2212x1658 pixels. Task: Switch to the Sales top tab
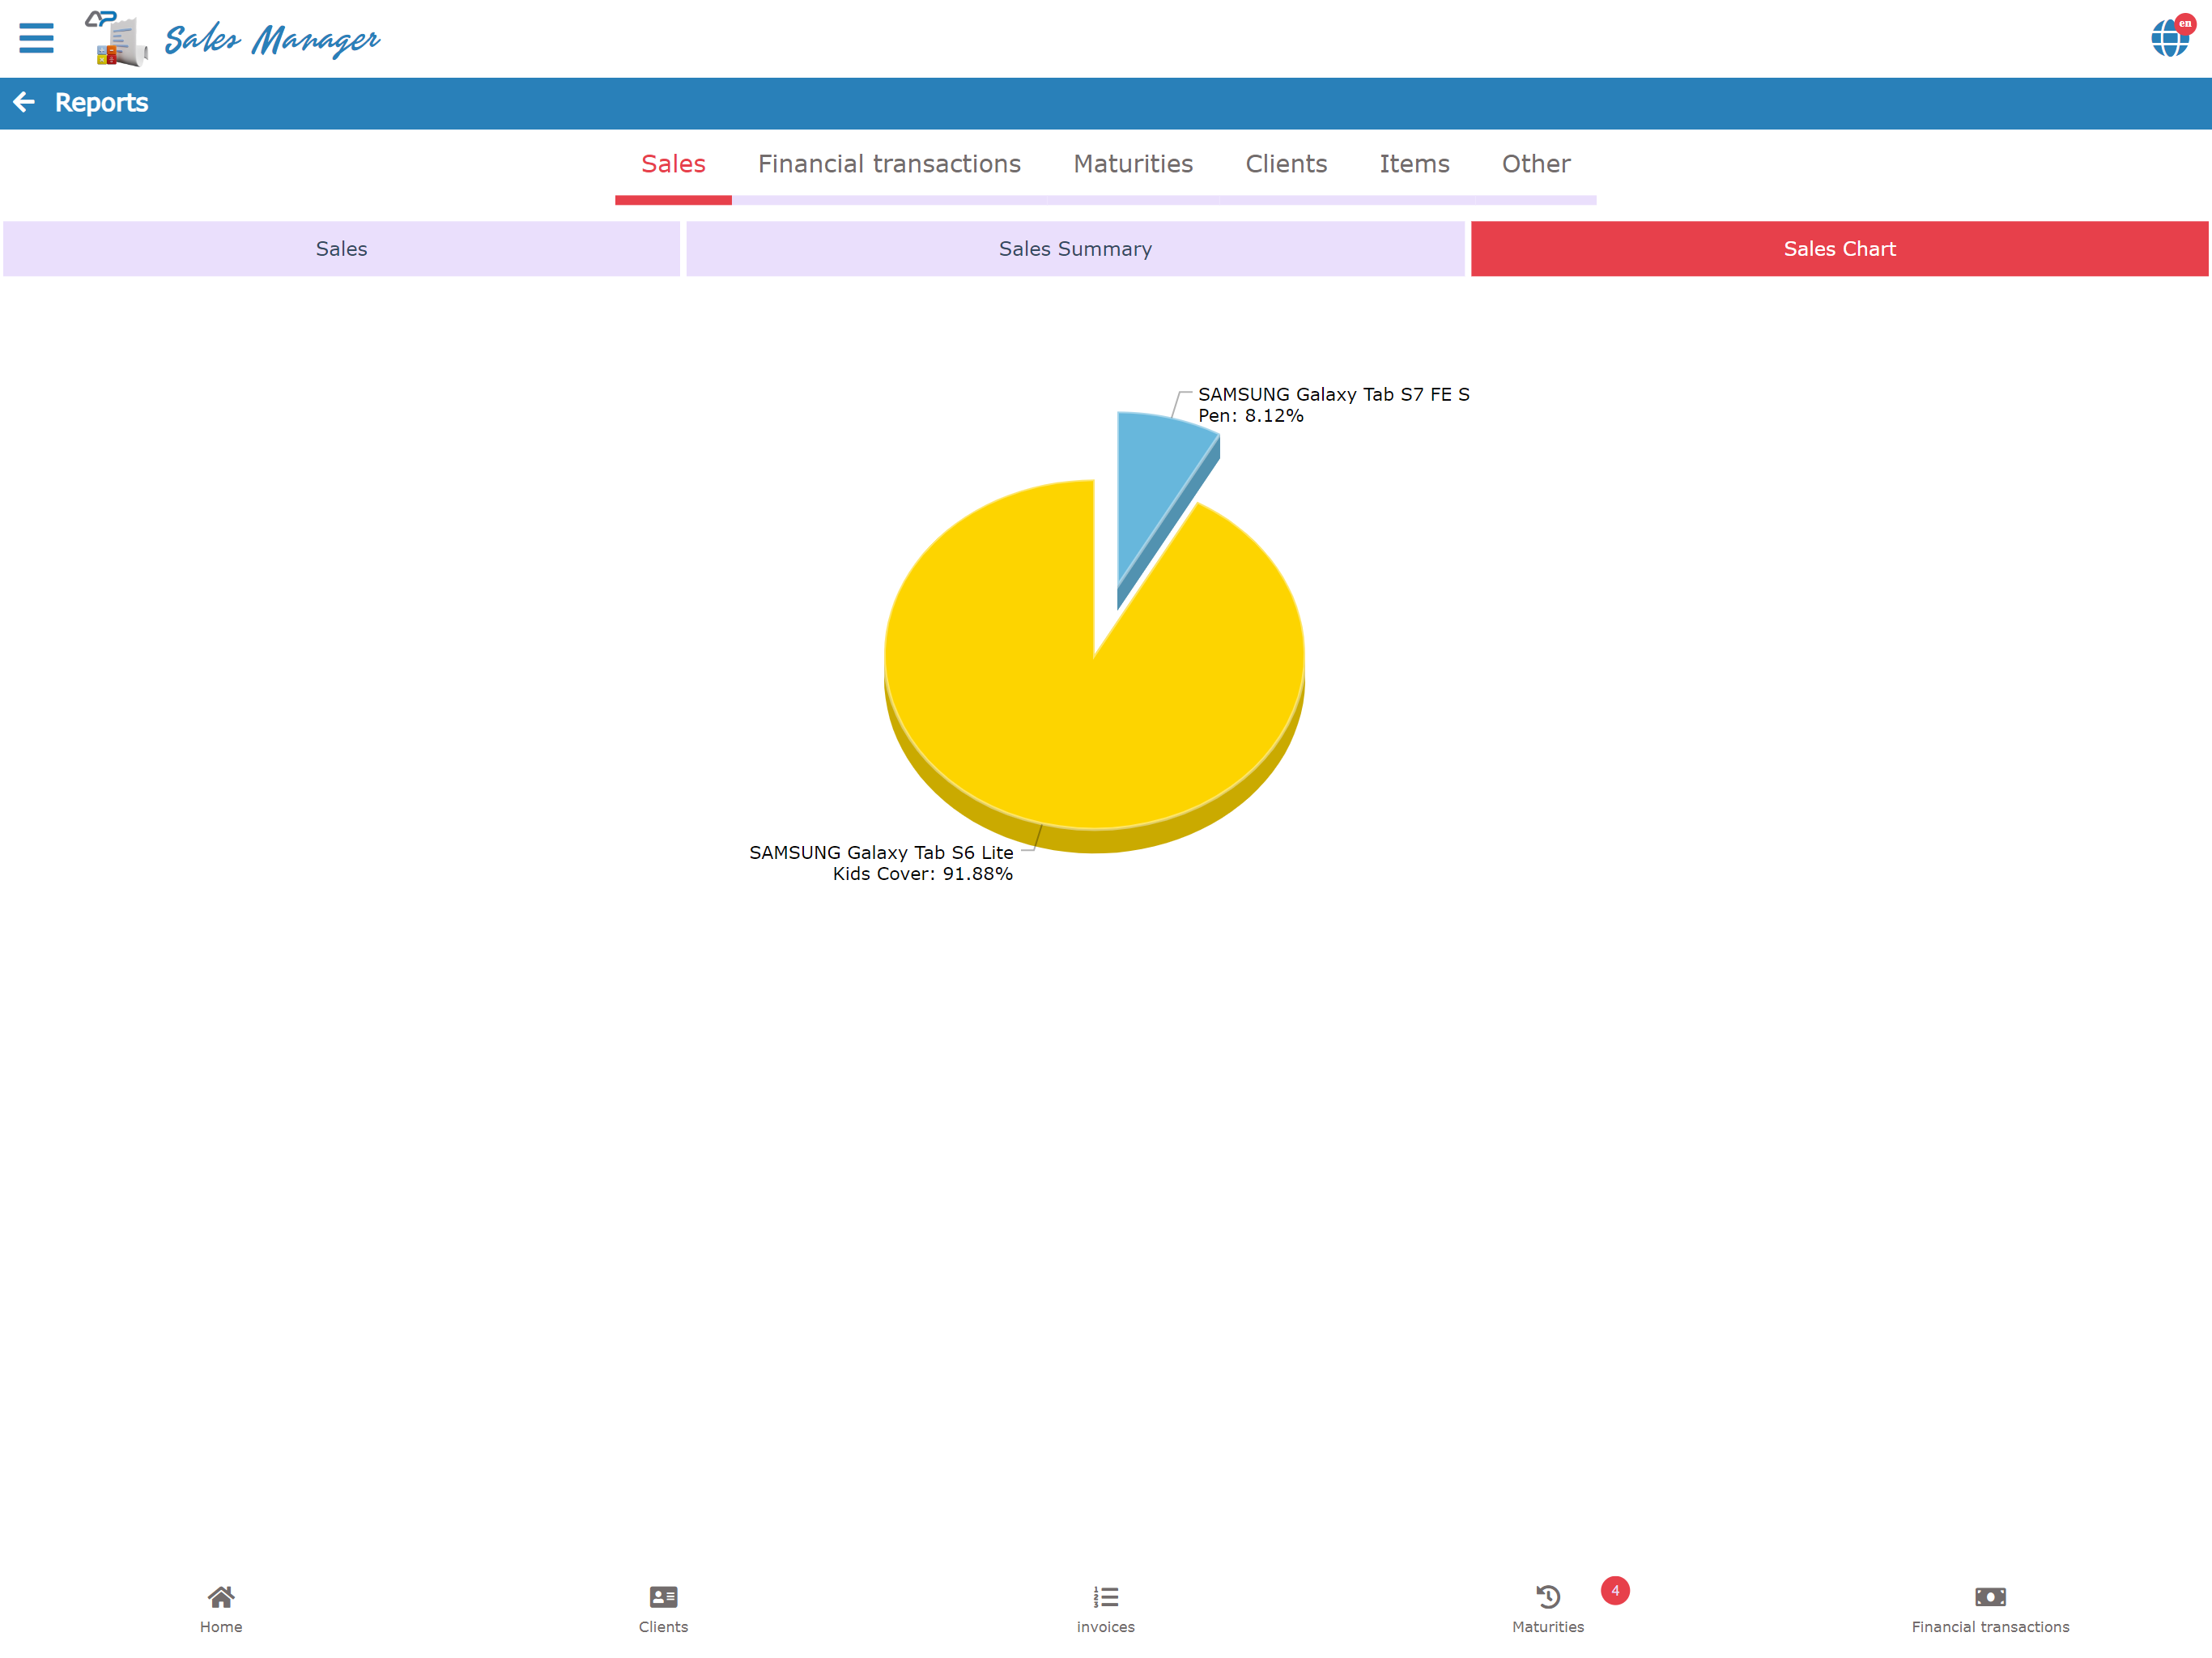point(673,164)
